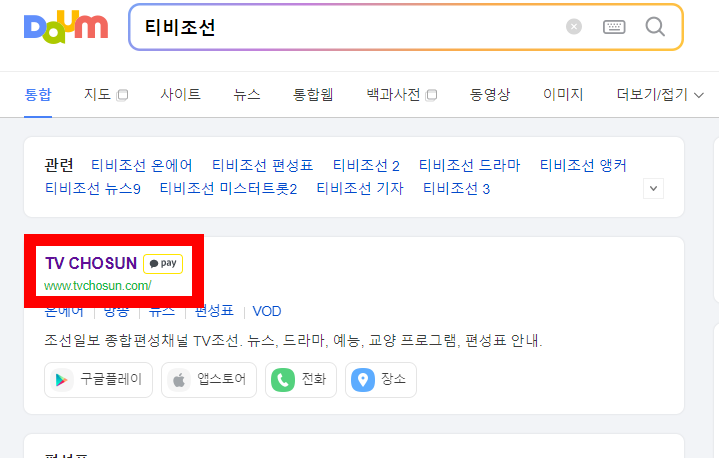Click related search 티비조선 미스터트롯2

228,188
